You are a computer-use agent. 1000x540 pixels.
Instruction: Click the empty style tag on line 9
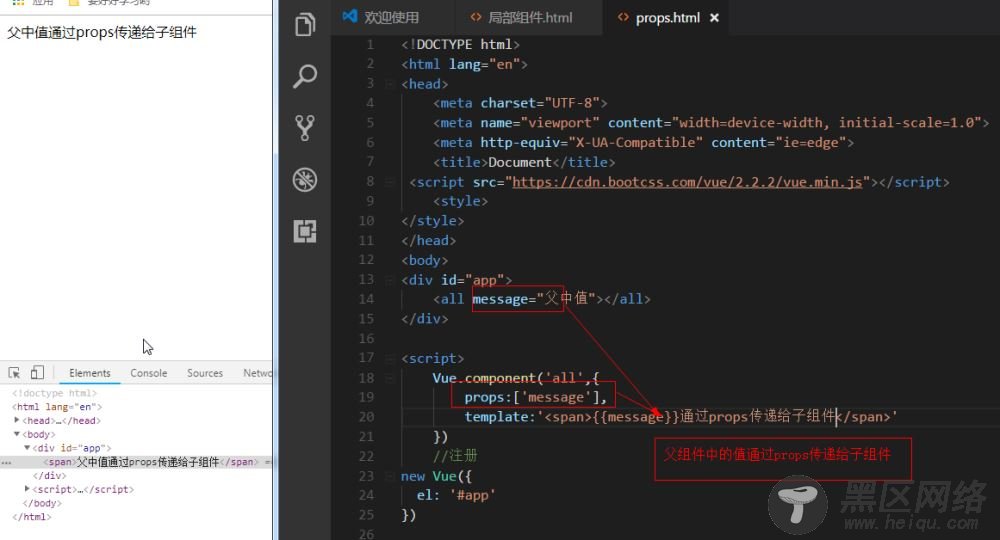[x=460, y=201]
